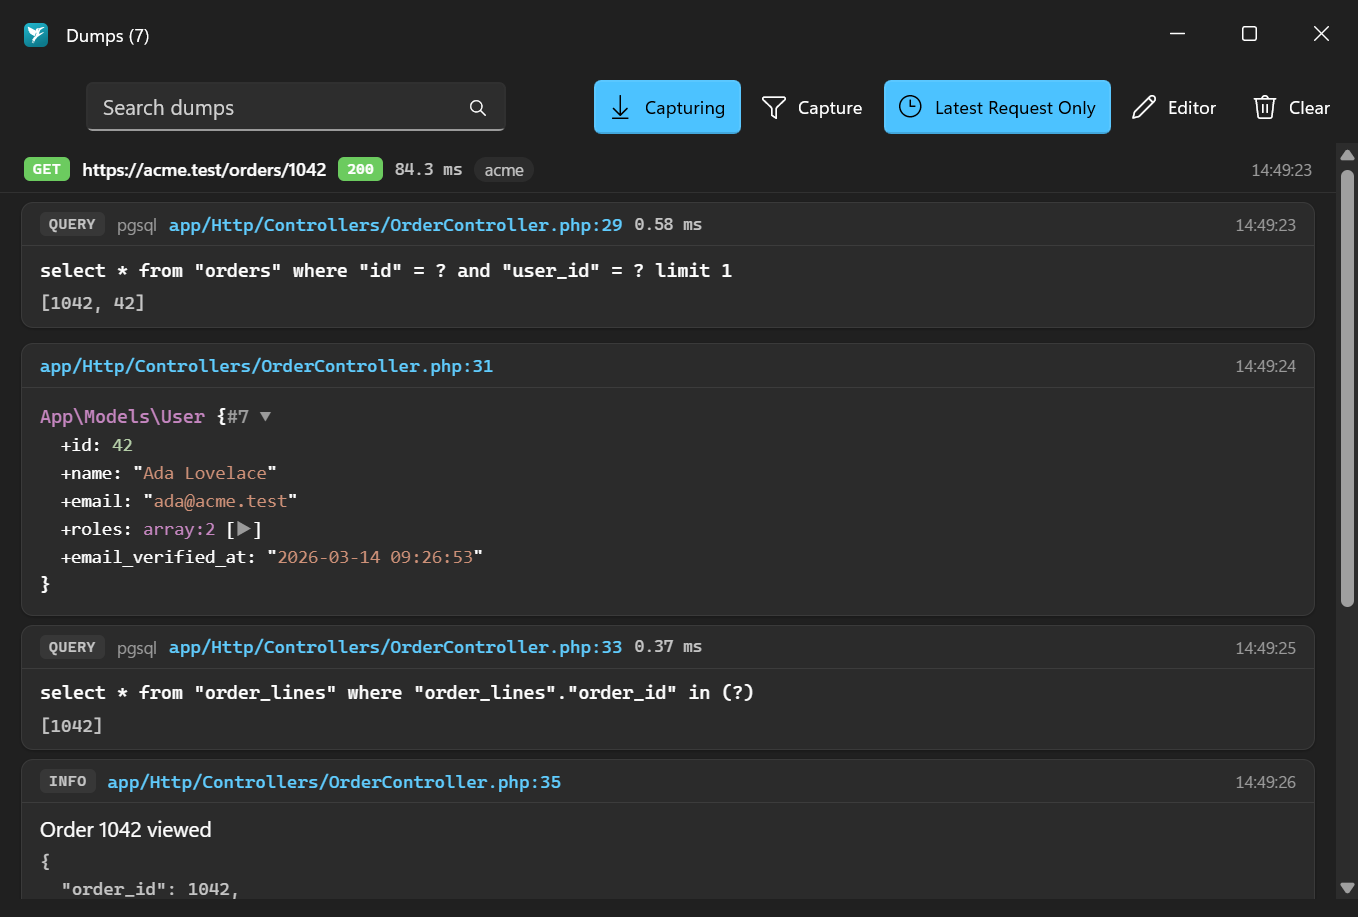Click the Capturing download arrow icon
1358x917 pixels.
point(620,108)
